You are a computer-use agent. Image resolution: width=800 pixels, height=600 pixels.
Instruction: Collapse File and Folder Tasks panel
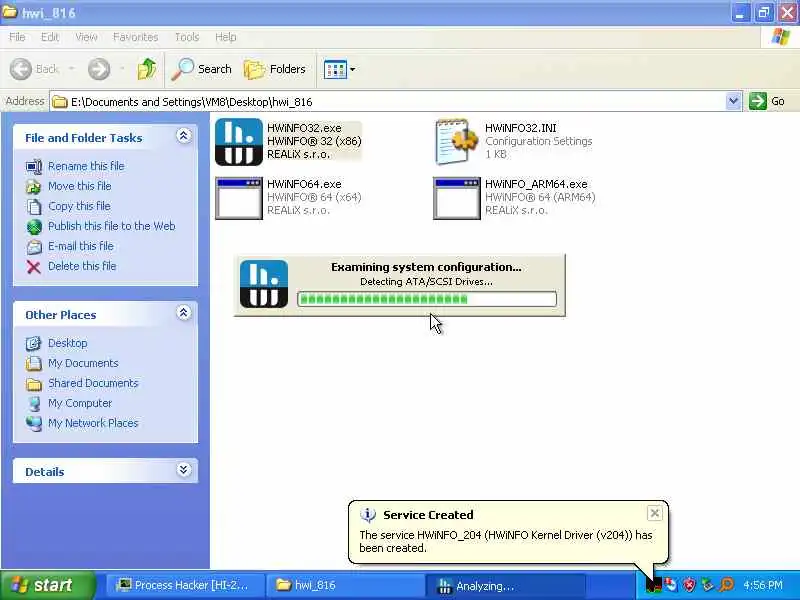point(184,136)
